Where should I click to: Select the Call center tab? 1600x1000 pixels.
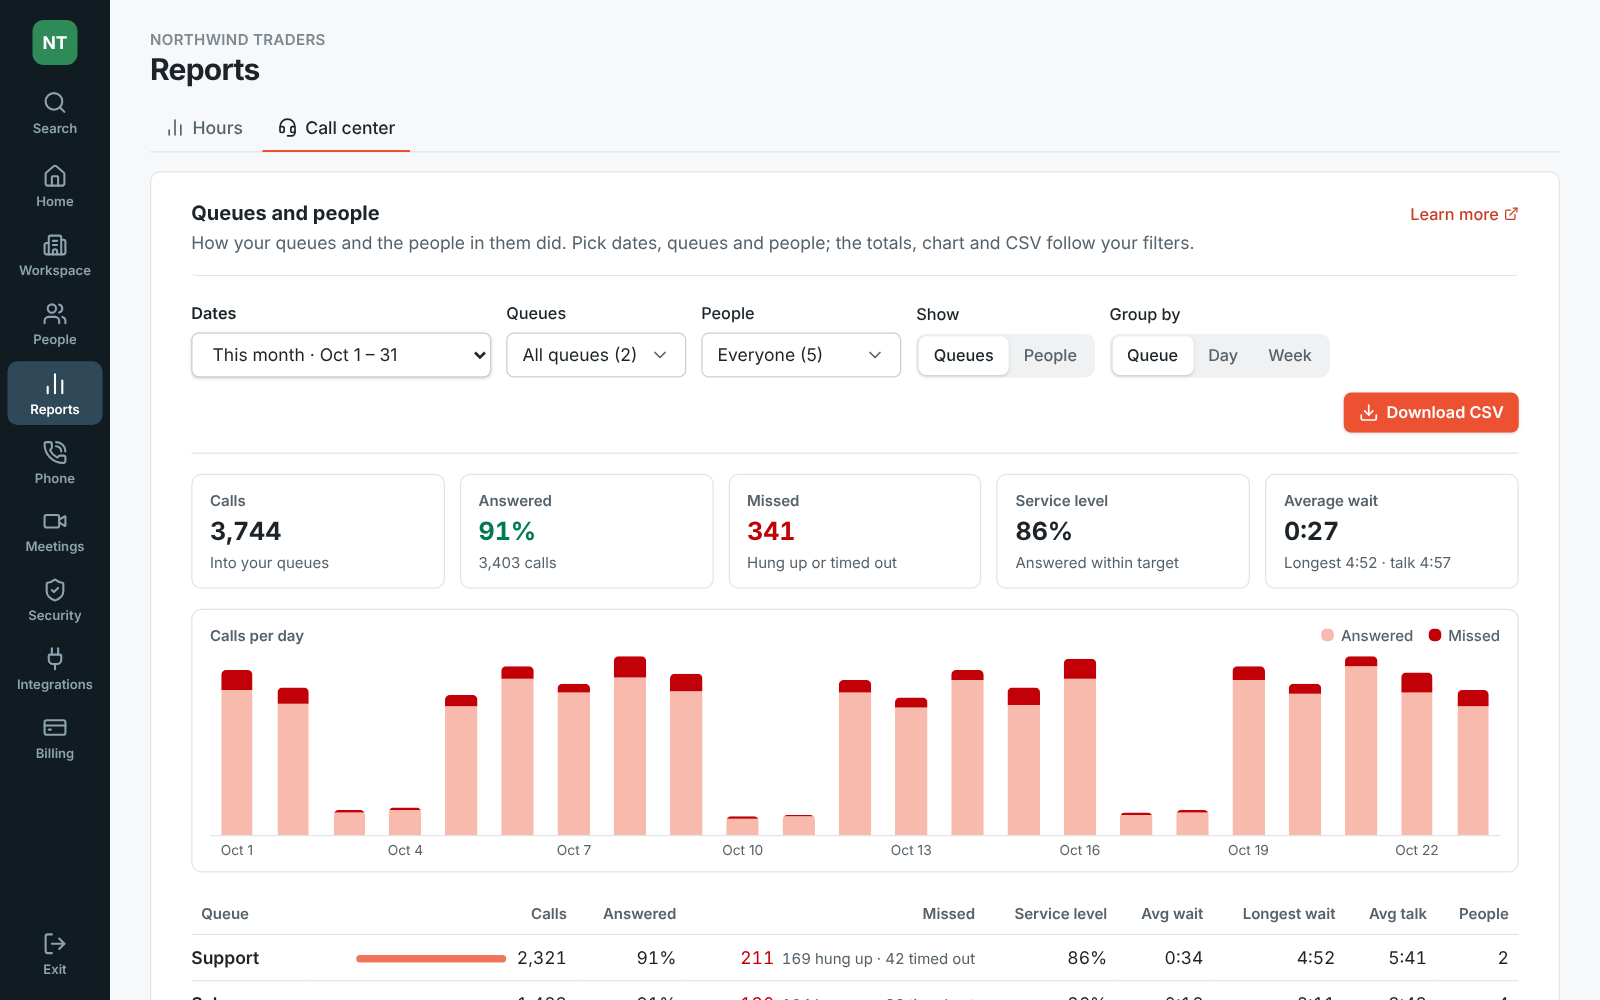[x=337, y=128]
